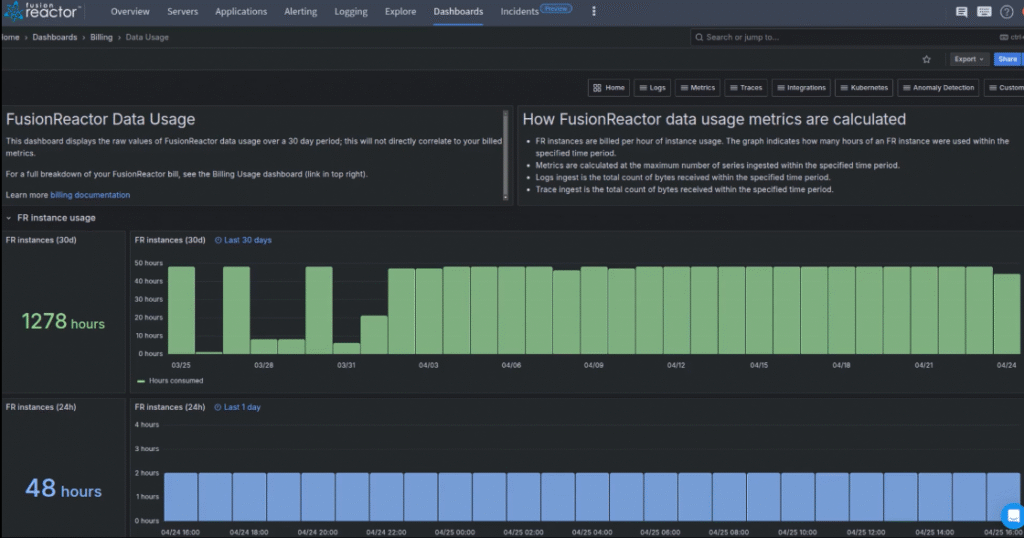Click the Last 1 day time label
The width and height of the screenshot is (1024, 538).
pos(242,407)
